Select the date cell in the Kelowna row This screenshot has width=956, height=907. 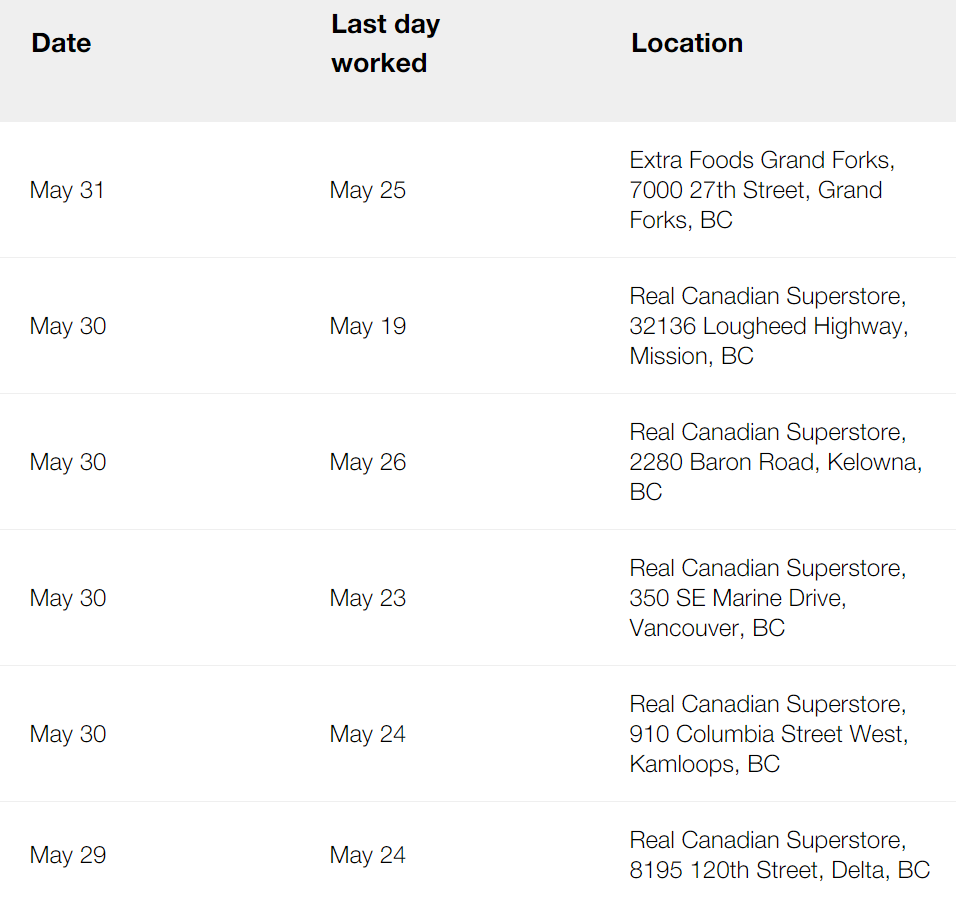[x=68, y=462]
